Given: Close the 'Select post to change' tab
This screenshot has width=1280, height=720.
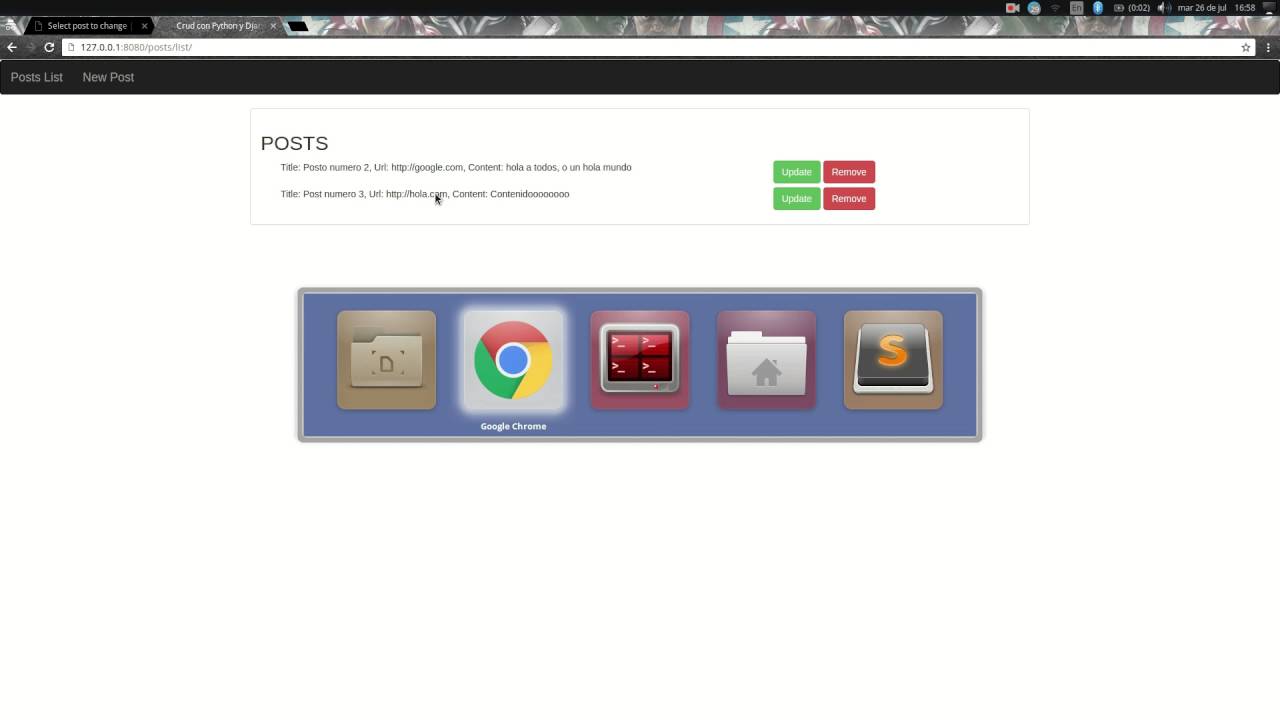Looking at the screenshot, I should [144, 26].
